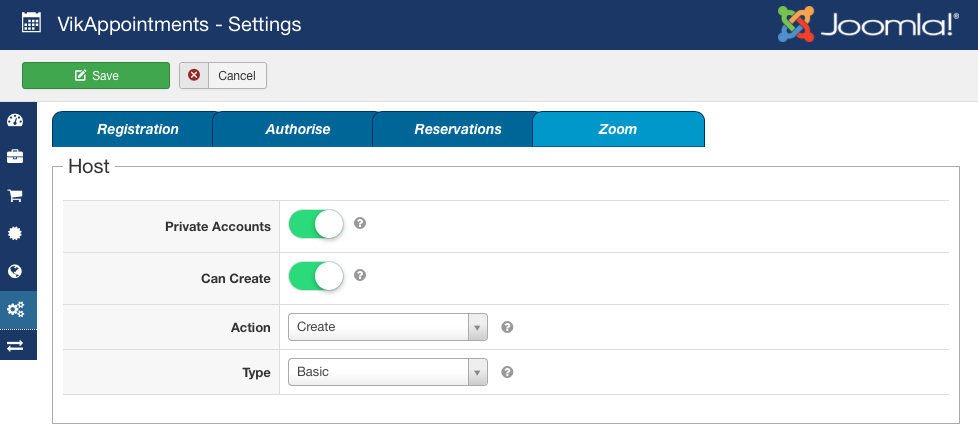Disable the Private Accounts toggle
Screen dimensions: 978x432
pos(316,224)
